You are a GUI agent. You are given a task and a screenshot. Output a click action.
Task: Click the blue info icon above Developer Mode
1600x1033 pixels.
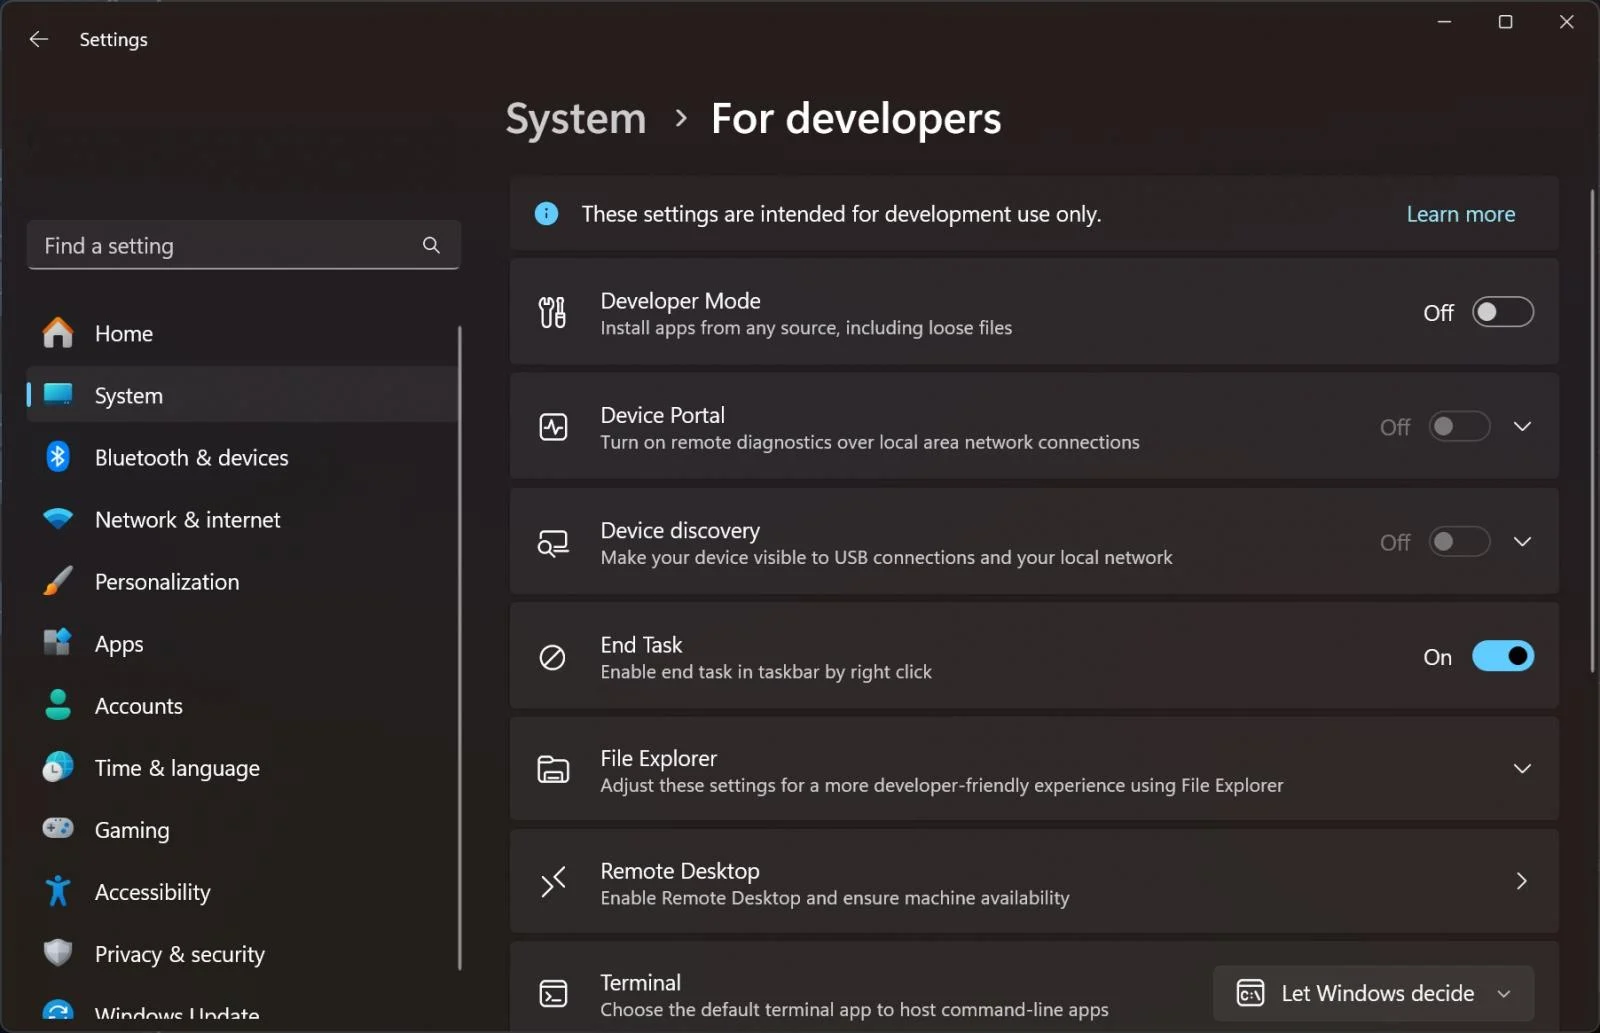pos(546,213)
